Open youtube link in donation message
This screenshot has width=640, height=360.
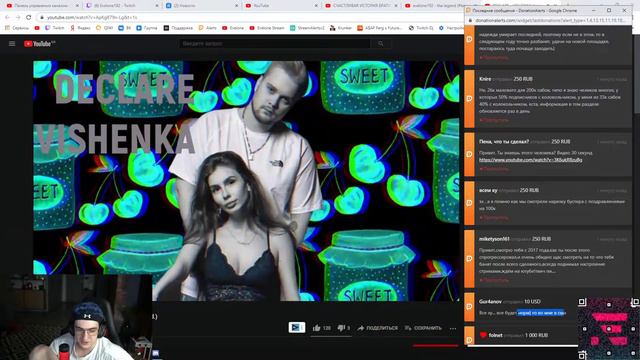[x=531, y=160]
